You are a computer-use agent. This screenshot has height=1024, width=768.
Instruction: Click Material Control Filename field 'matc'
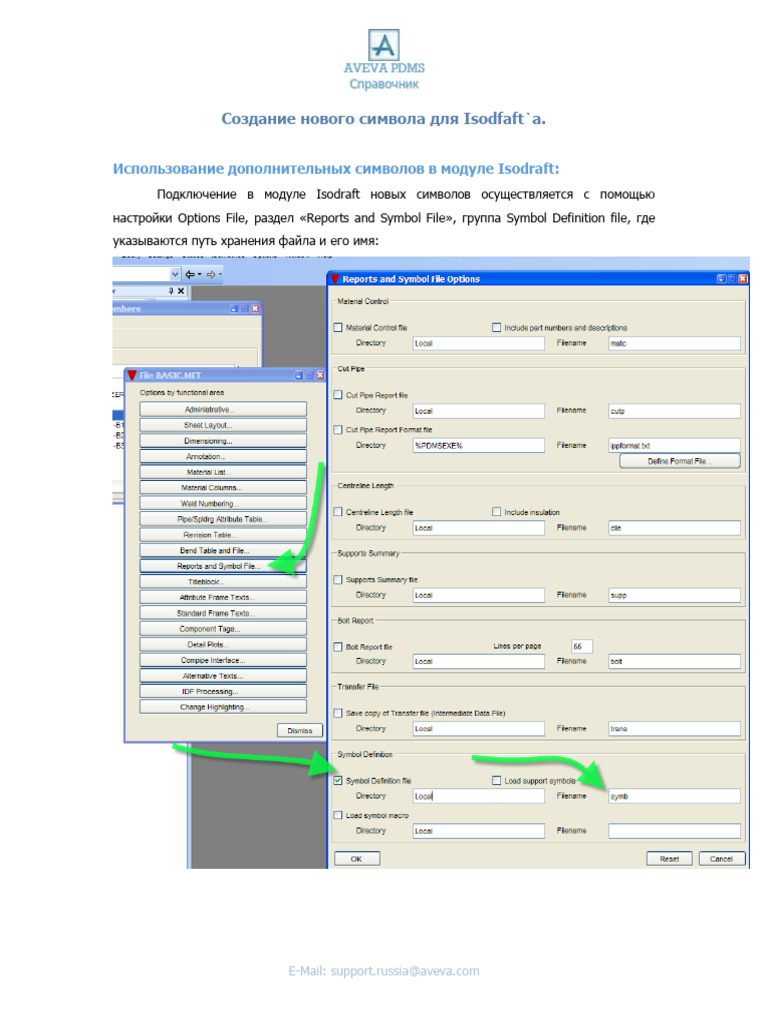675,343
